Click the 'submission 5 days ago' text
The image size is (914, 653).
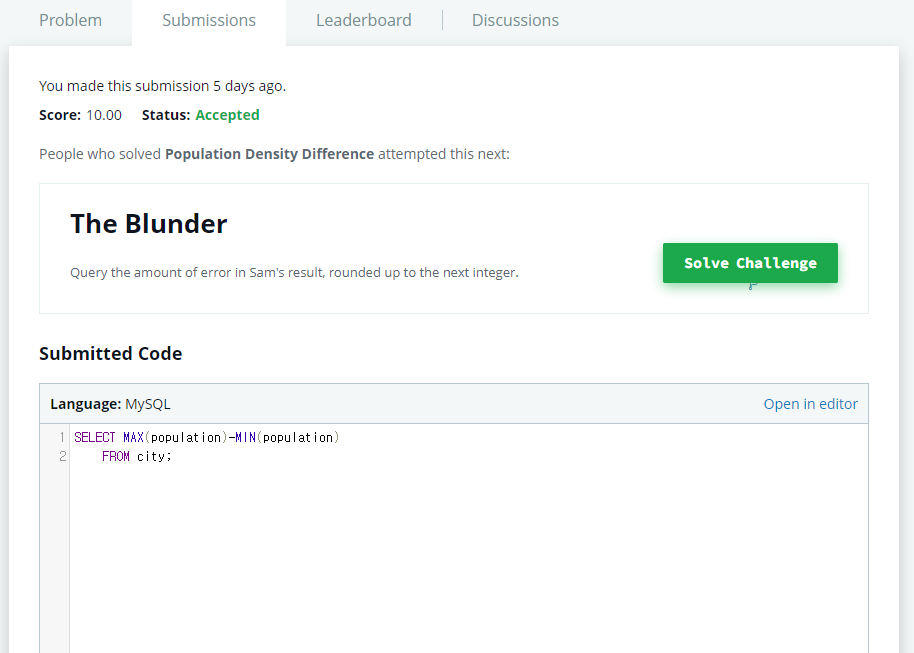coord(210,86)
